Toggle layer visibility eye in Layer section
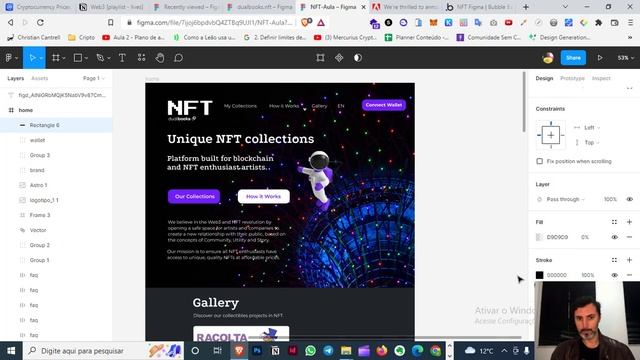 click(x=629, y=199)
